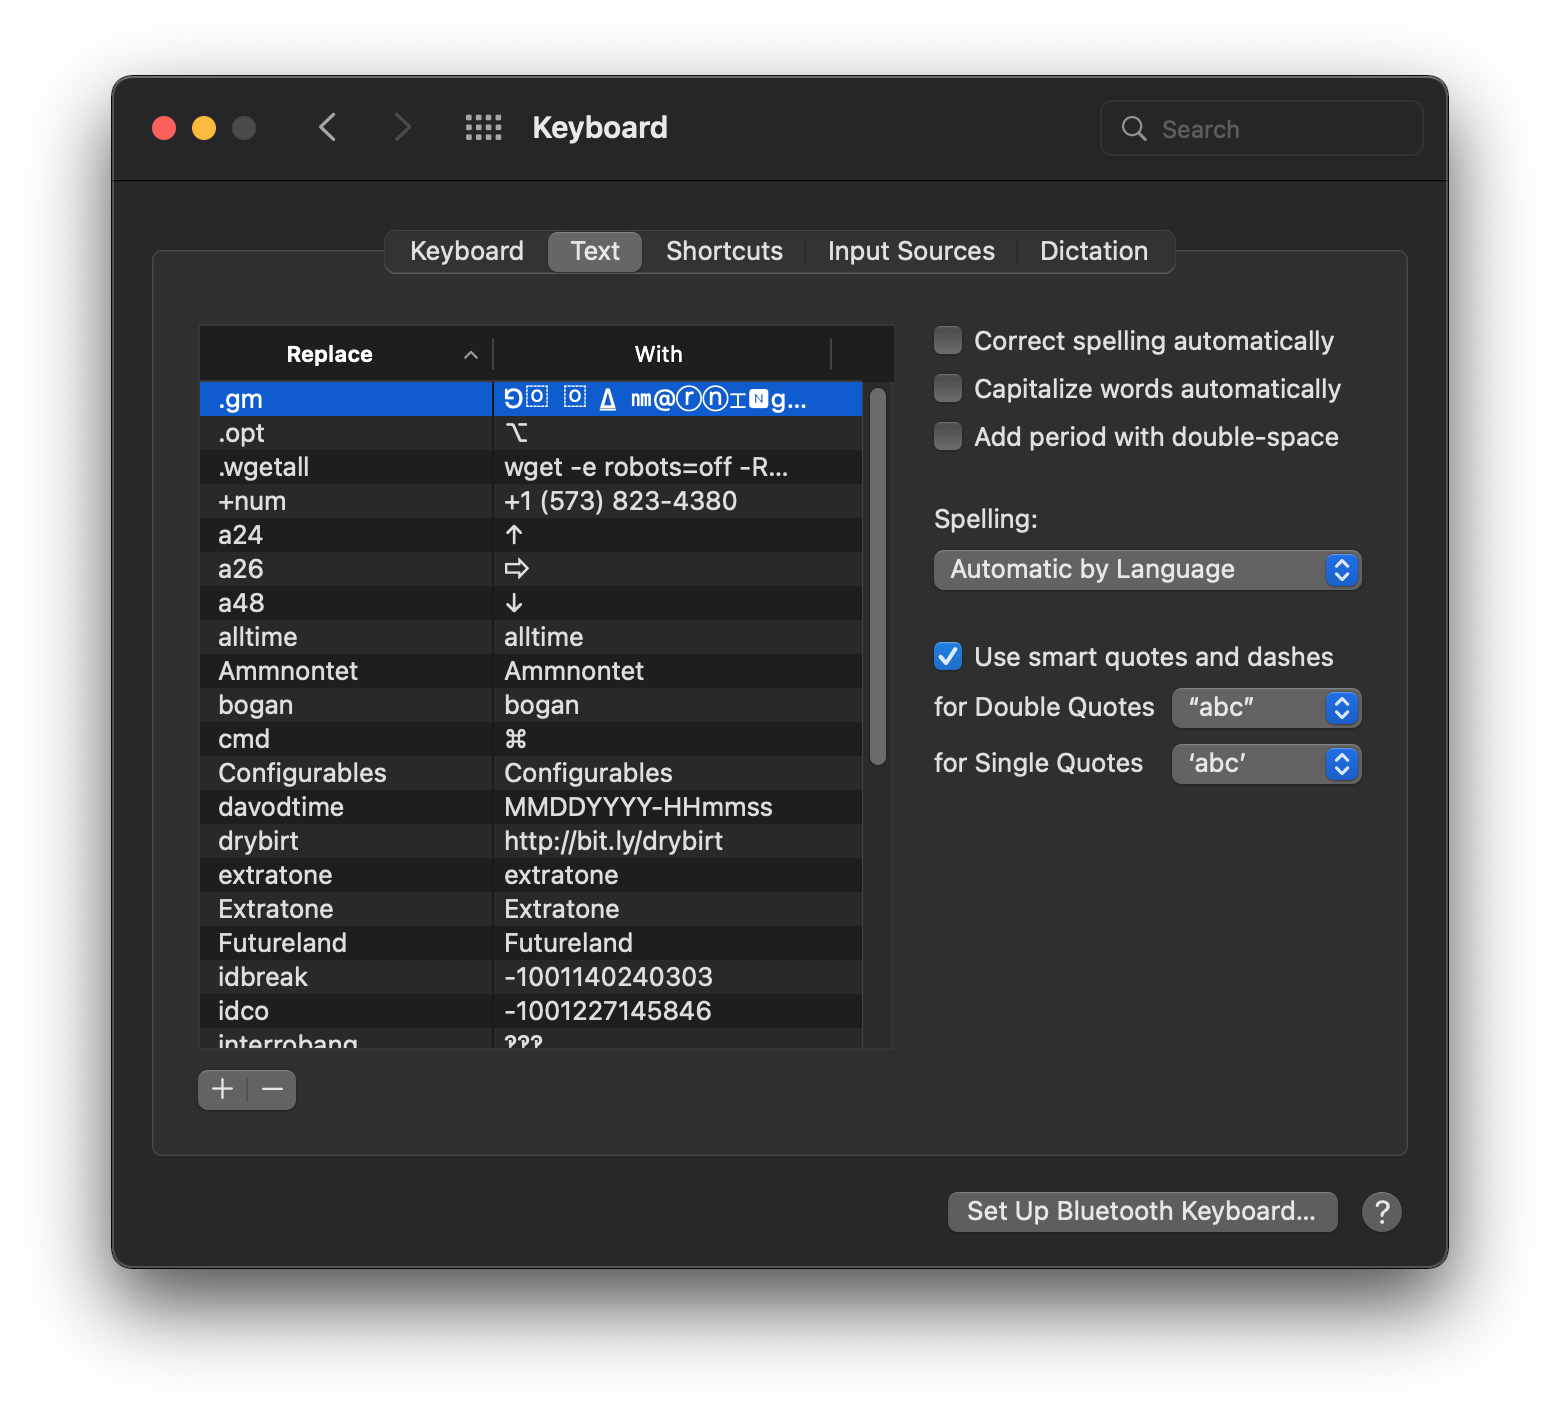Click the plus button to add replacement
The width and height of the screenshot is (1560, 1416).
tap(222, 1089)
